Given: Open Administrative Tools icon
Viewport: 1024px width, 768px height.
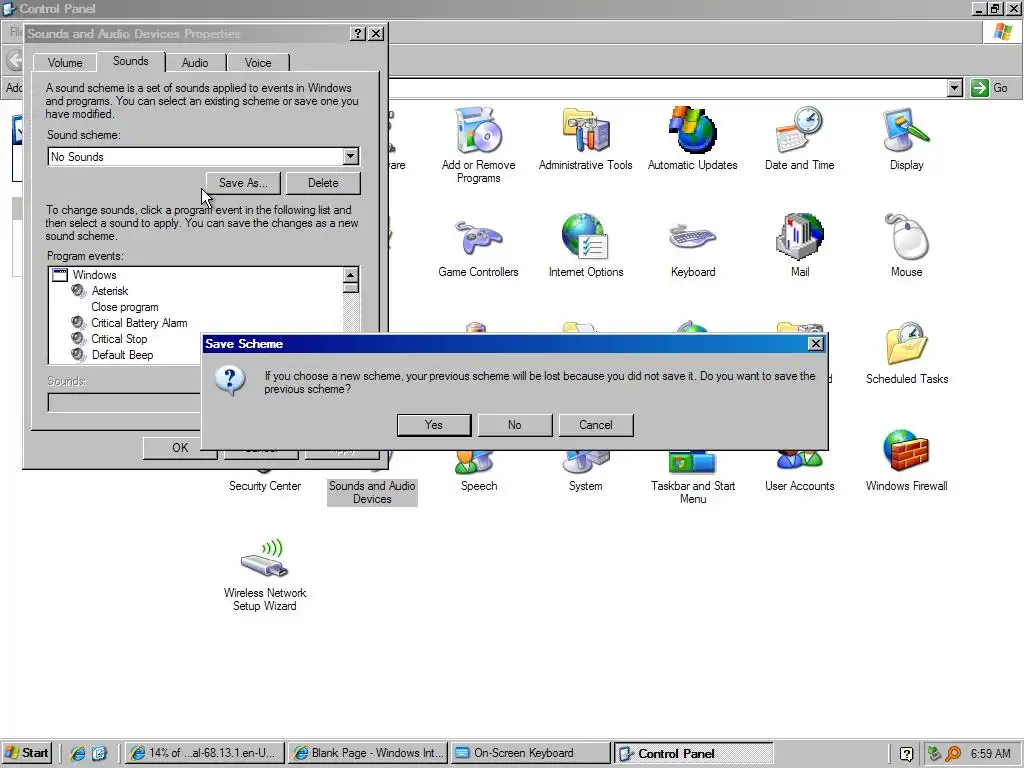Looking at the screenshot, I should pyautogui.click(x=586, y=131).
